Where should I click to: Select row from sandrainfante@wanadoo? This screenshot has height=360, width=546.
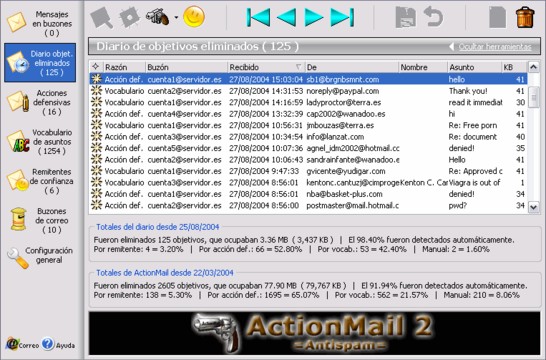click(x=309, y=160)
